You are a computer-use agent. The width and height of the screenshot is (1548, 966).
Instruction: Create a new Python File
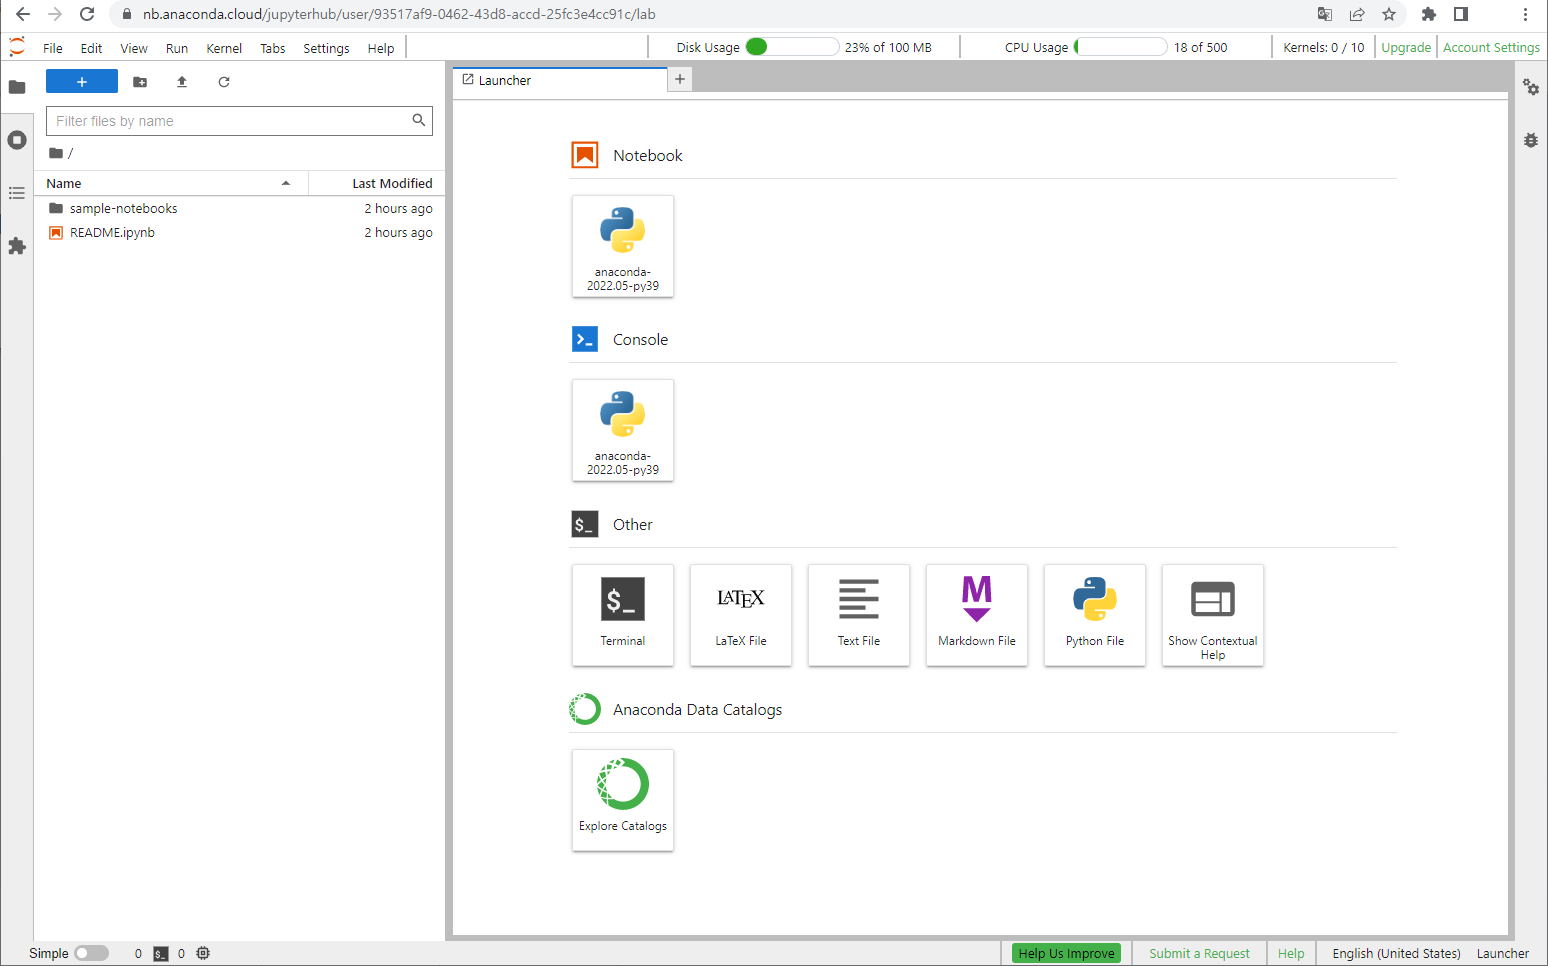pos(1095,615)
